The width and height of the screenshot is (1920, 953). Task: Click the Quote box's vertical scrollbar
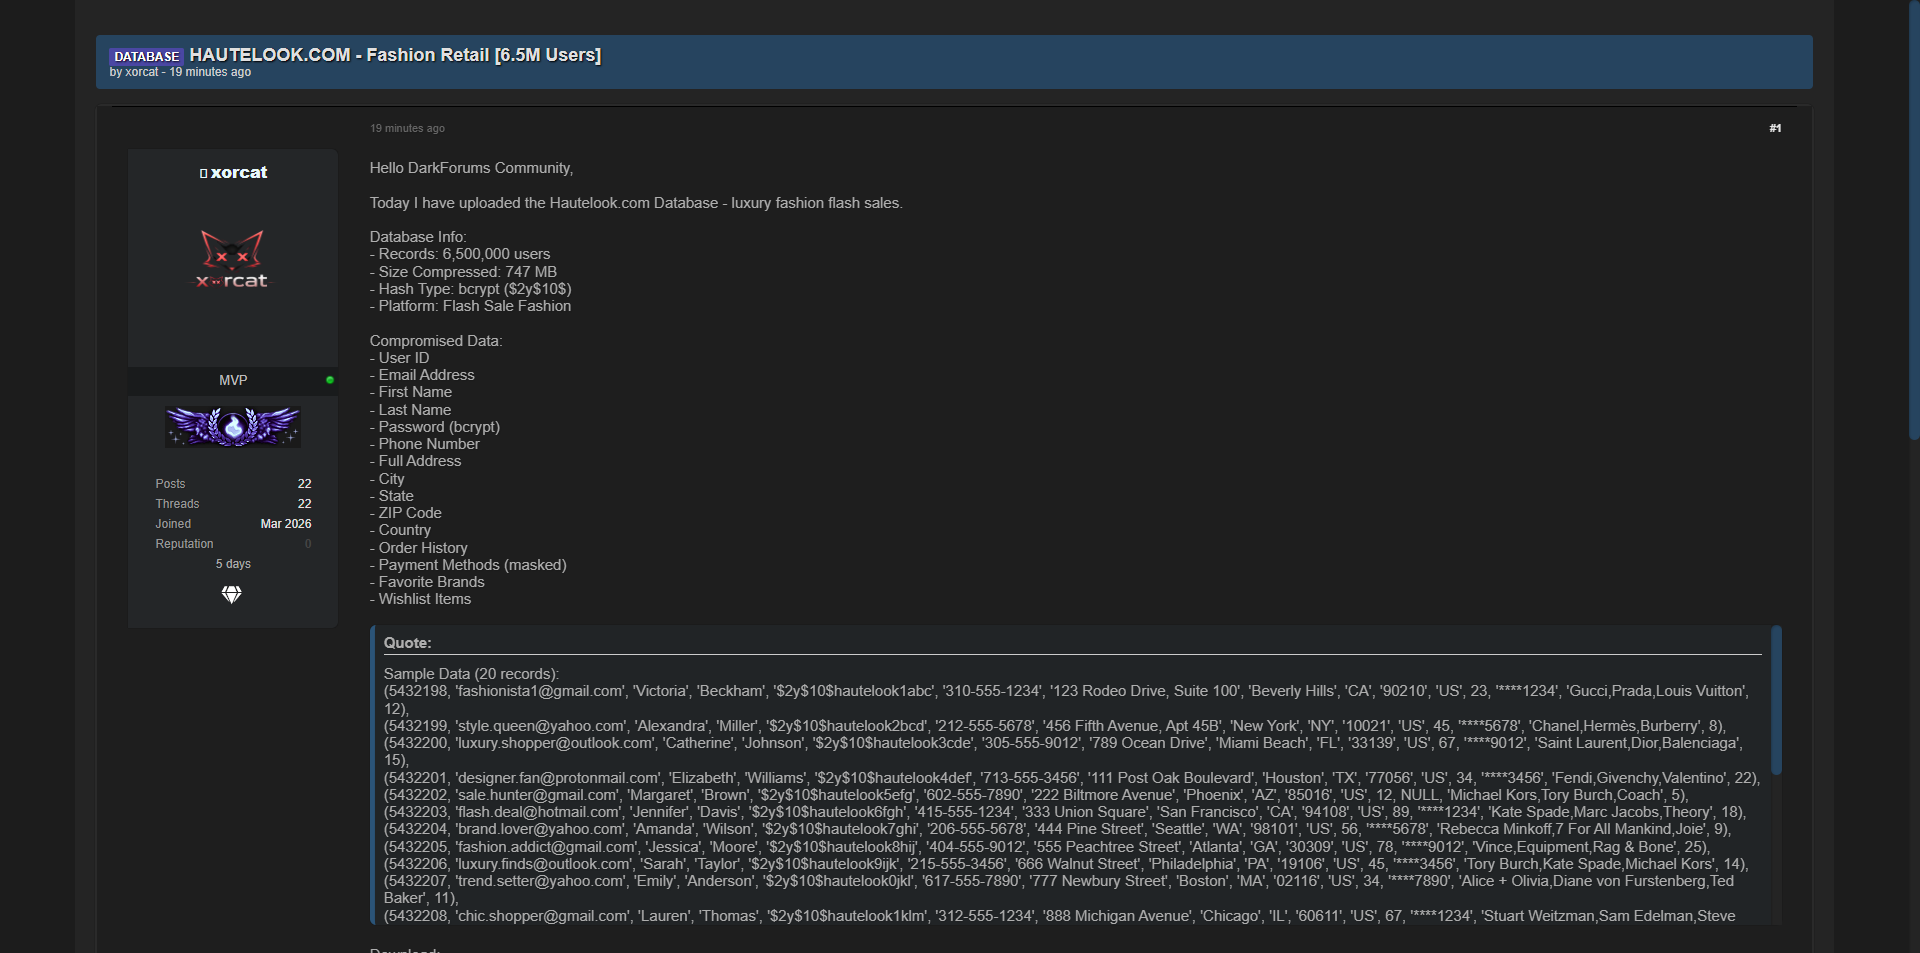(x=1776, y=700)
